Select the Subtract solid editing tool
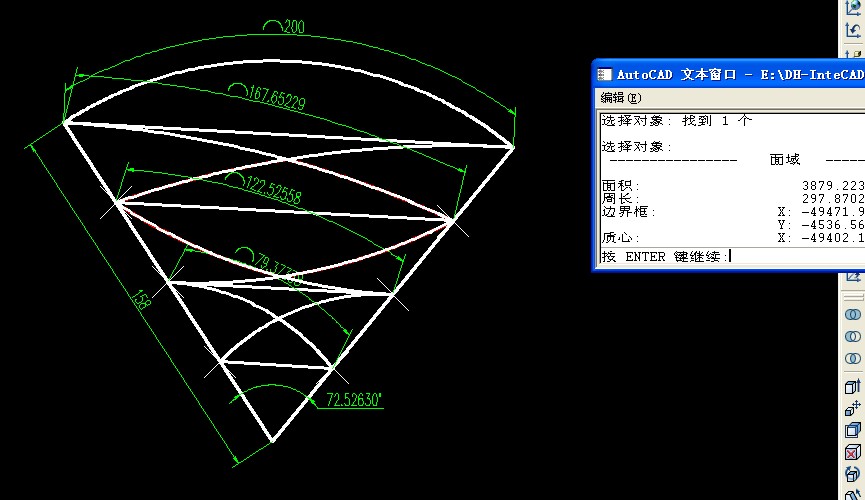 [852, 337]
